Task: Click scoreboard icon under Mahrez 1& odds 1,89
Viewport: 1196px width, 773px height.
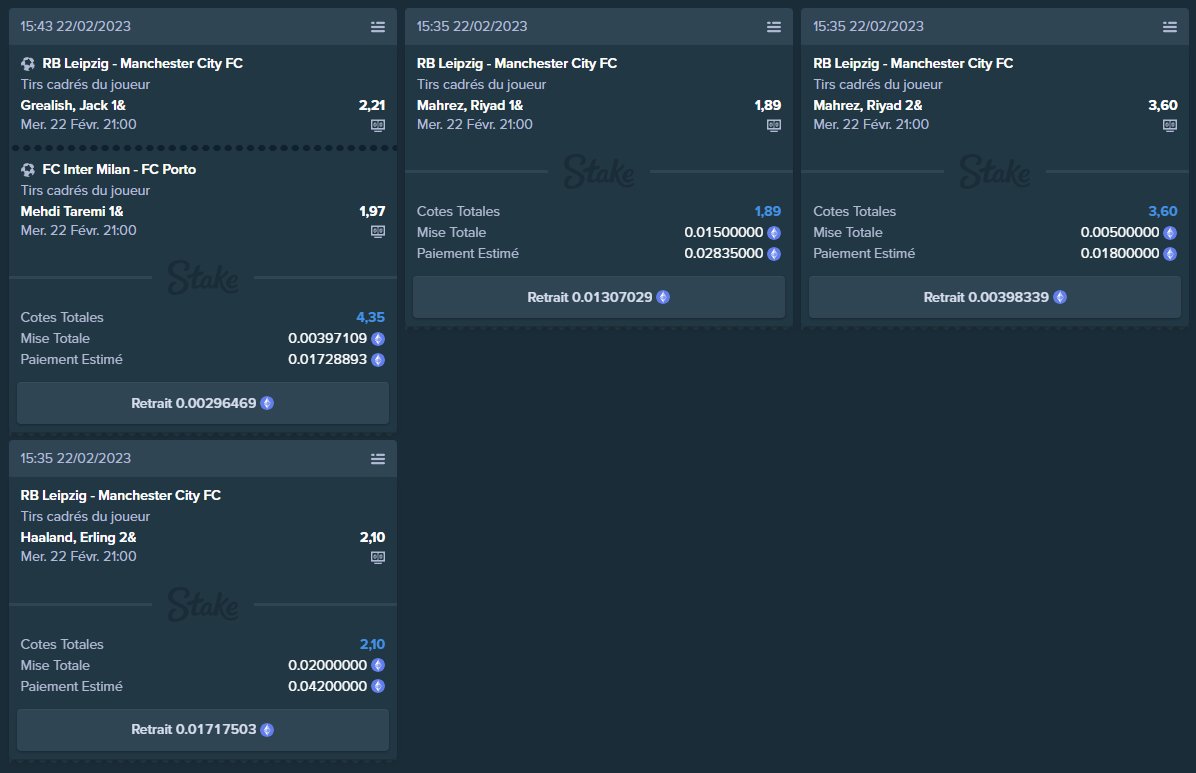Action: tap(773, 125)
